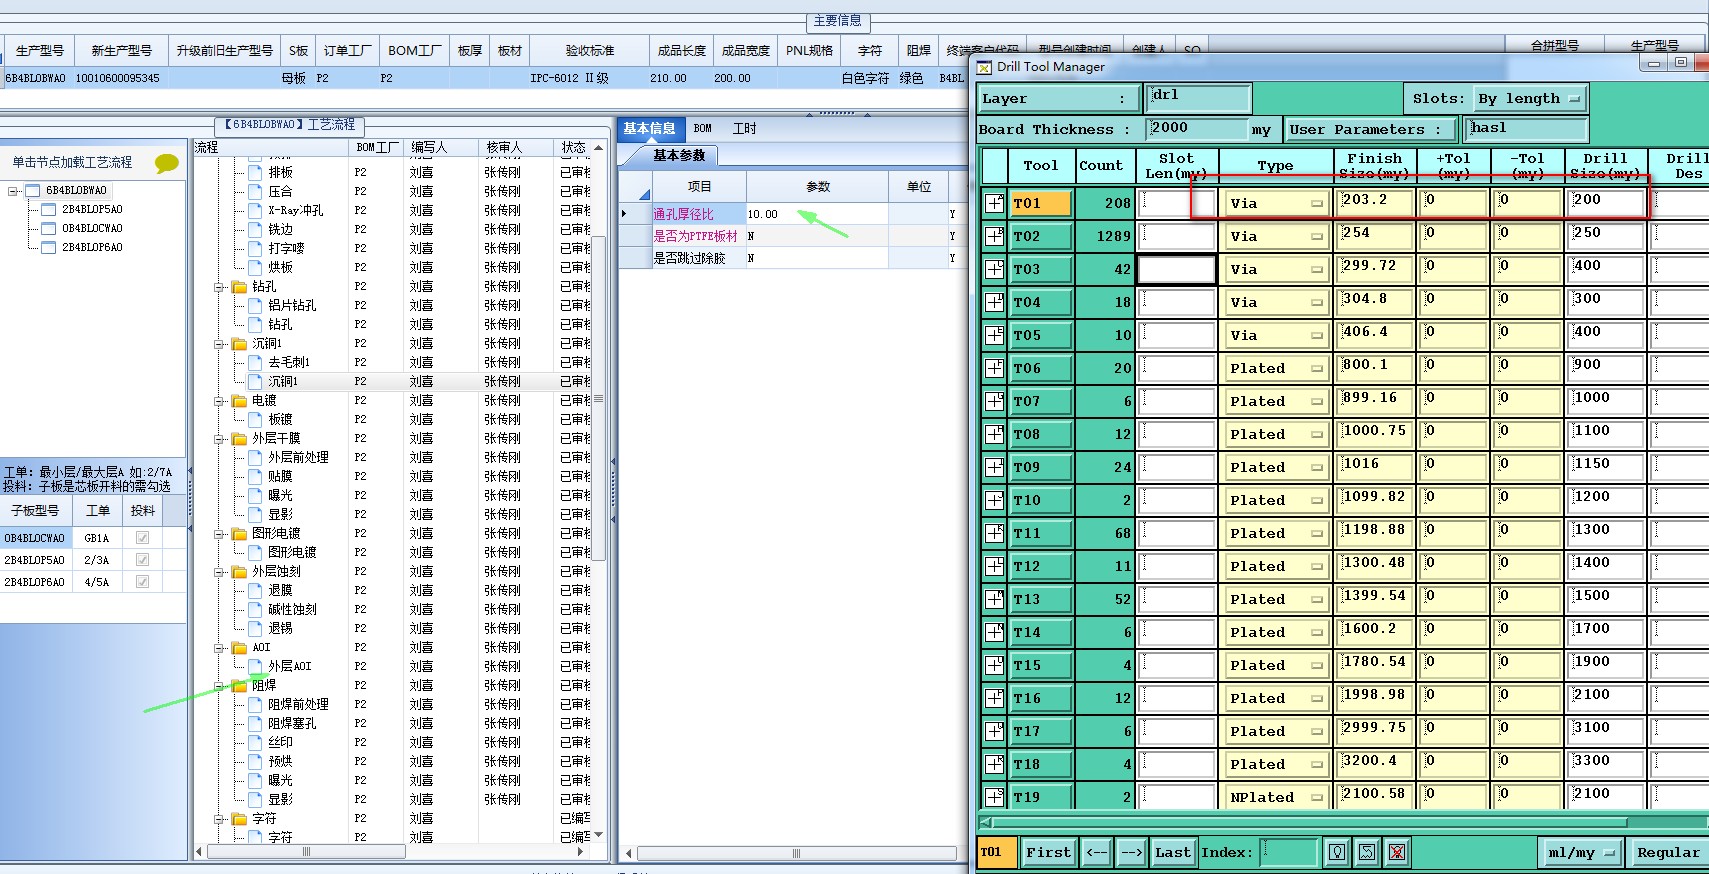
Task: Click the Layer field showing drl
Action: click(x=1198, y=98)
